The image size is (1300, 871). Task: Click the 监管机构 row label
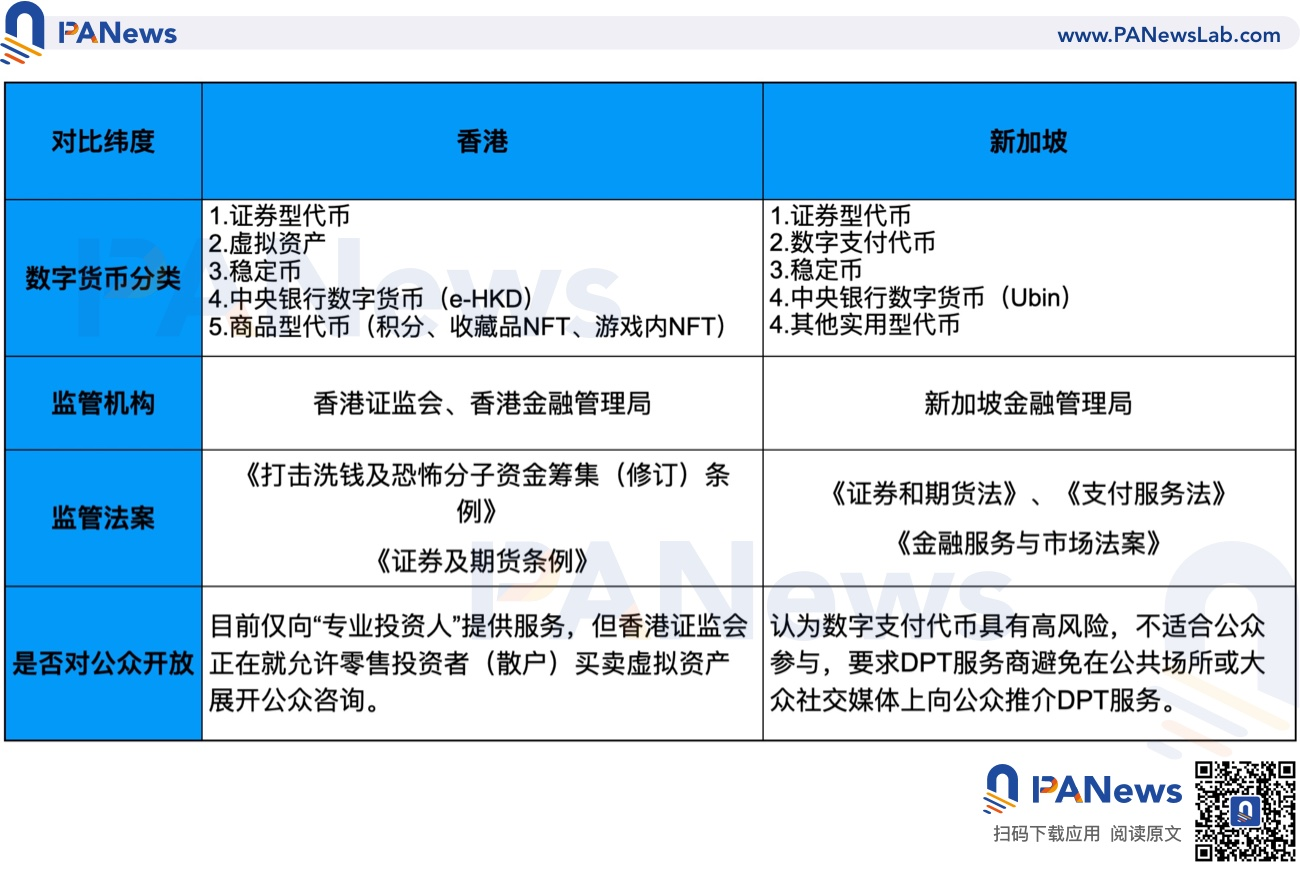click(103, 403)
